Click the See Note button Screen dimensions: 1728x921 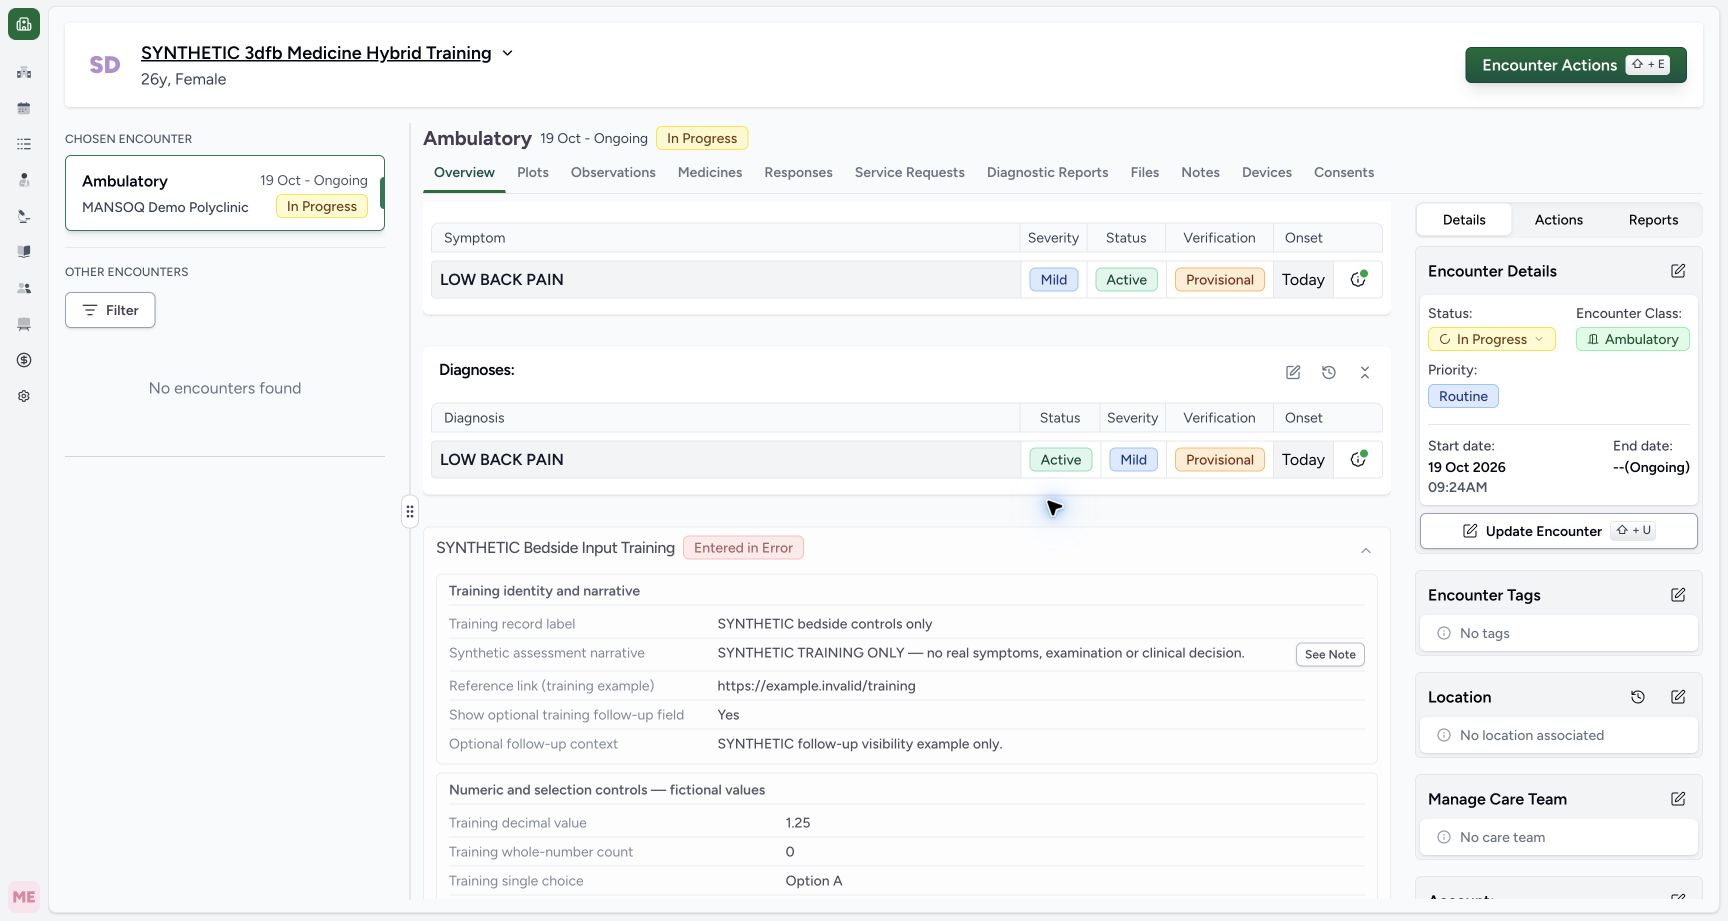[1330, 654]
